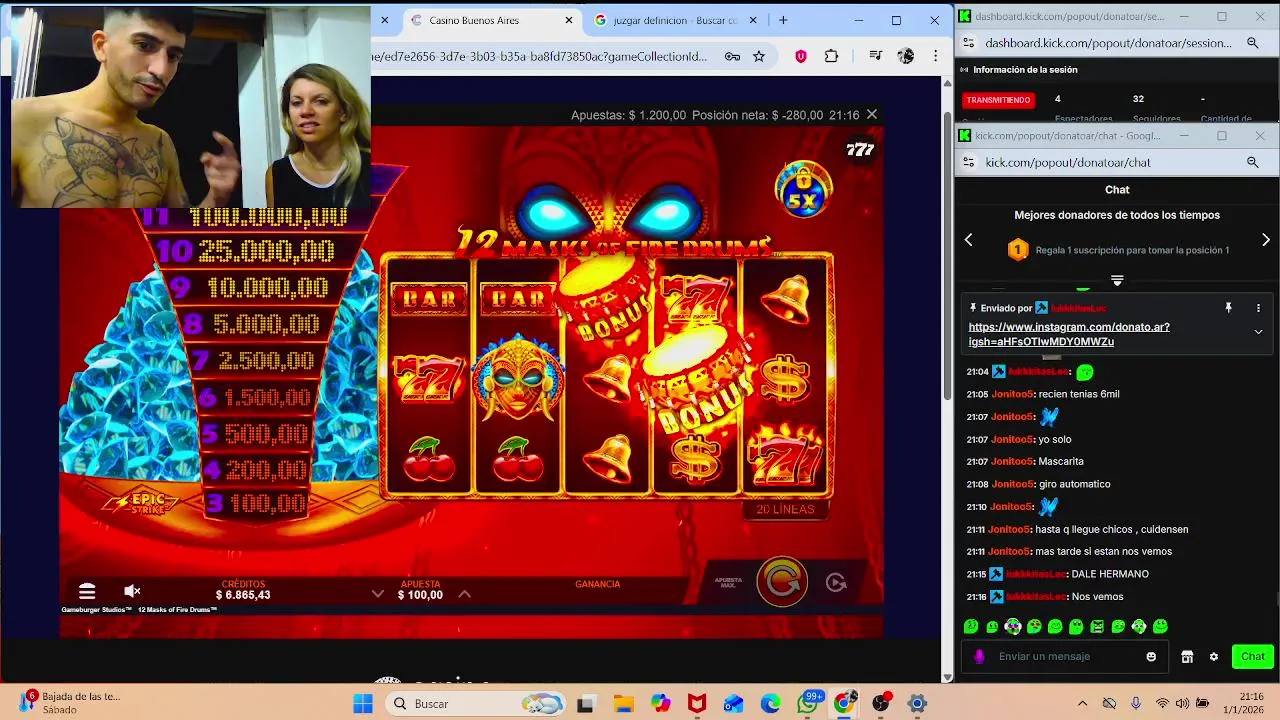Open the saved password key icon
This screenshot has height=720, width=1280.
pyautogui.click(x=732, y=56)
